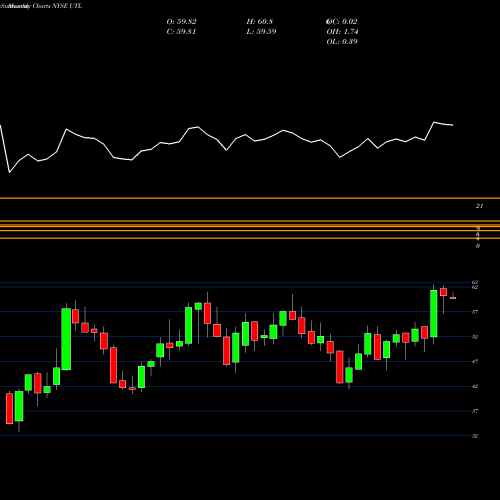This screenshot has height=500, width=500.
Task: Click the 'L: 59.59' low price value
Action: 261,32
